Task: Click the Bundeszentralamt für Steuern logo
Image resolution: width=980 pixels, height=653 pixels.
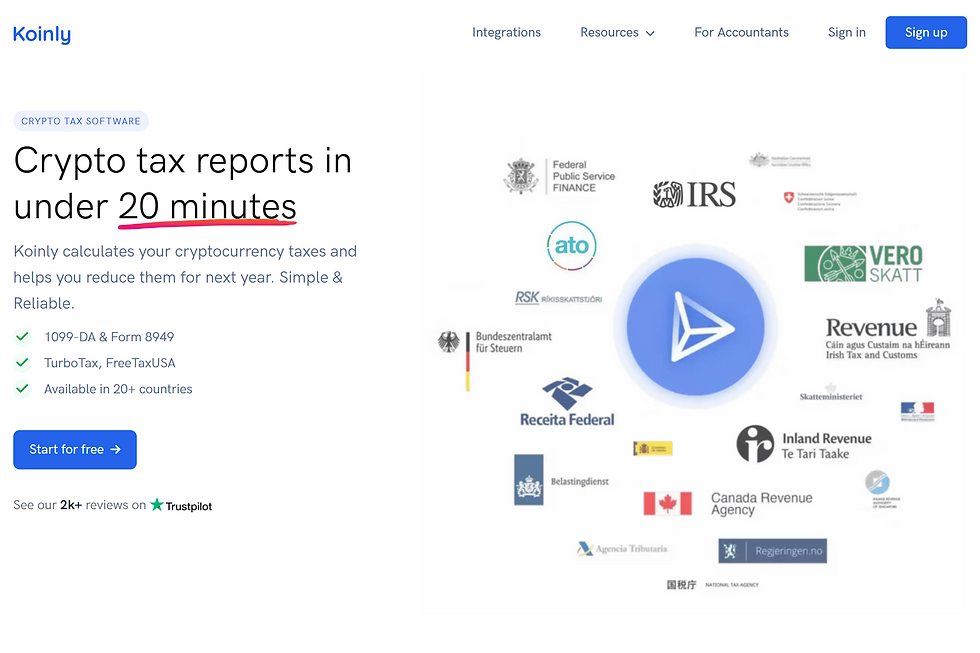Action: [x=494, y=361]
